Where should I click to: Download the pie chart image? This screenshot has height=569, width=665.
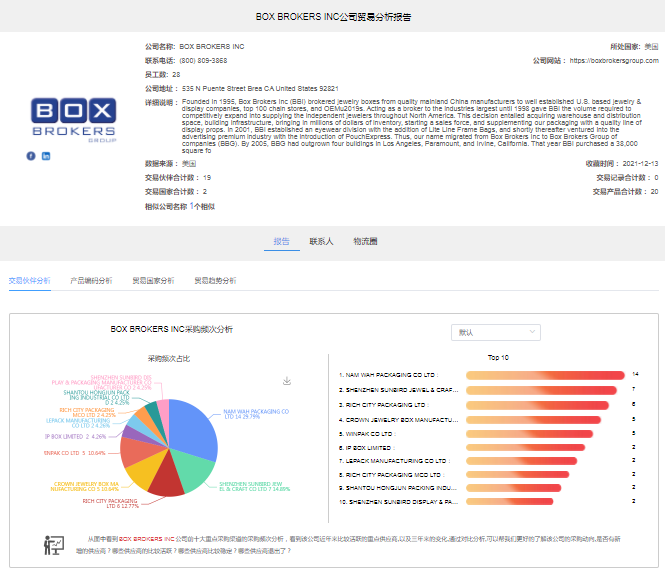coord(287,381)
